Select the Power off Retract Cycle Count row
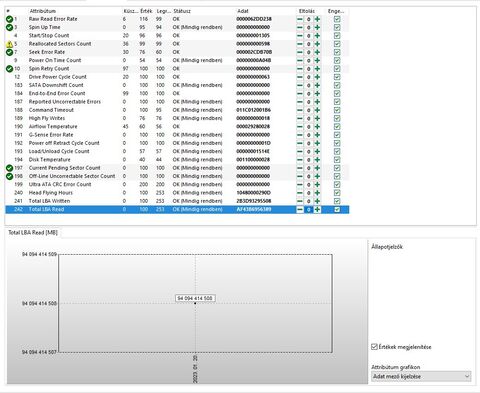 click(x=177, y=143)
